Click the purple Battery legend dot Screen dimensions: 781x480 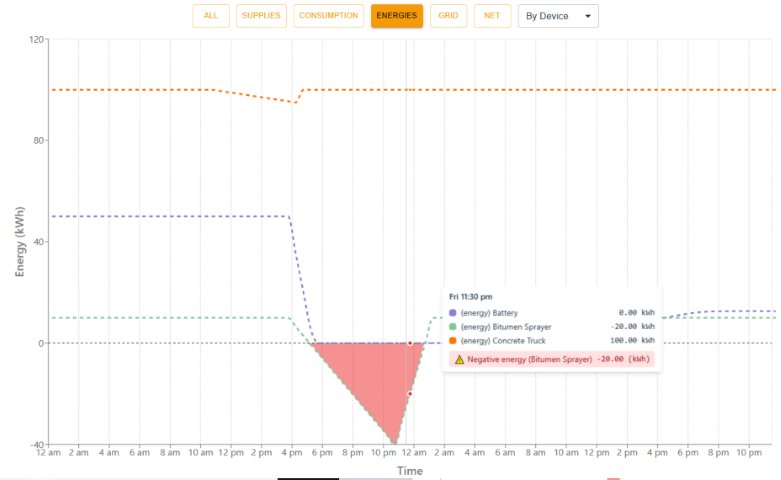pyautogui.click(x=453, y=313)
